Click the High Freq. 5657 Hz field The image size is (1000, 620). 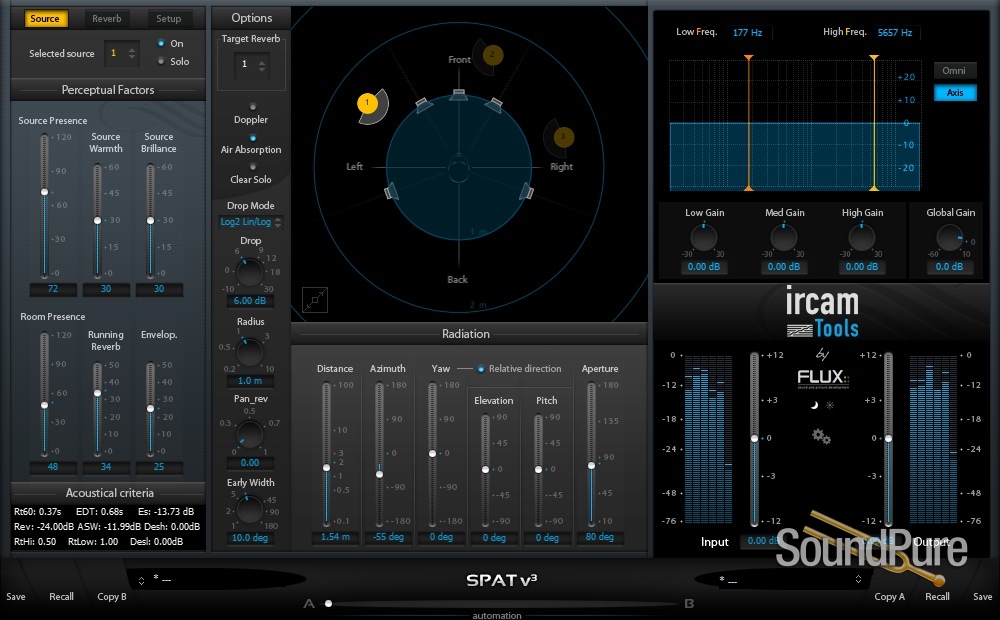click(x=895, y=33)
